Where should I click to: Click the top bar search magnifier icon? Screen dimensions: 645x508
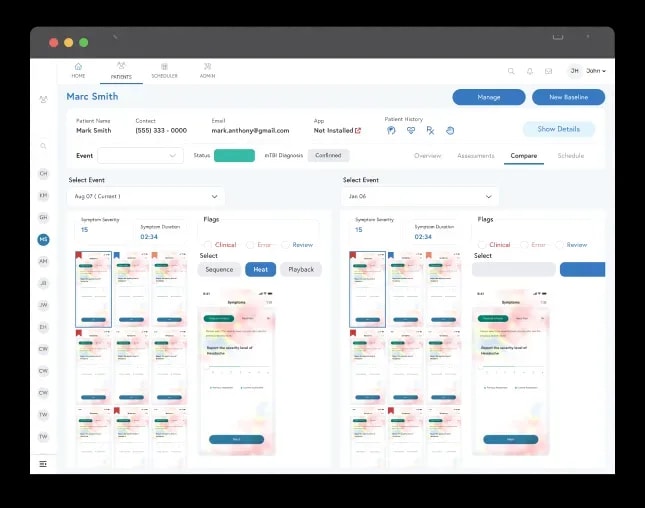point(511,71)
